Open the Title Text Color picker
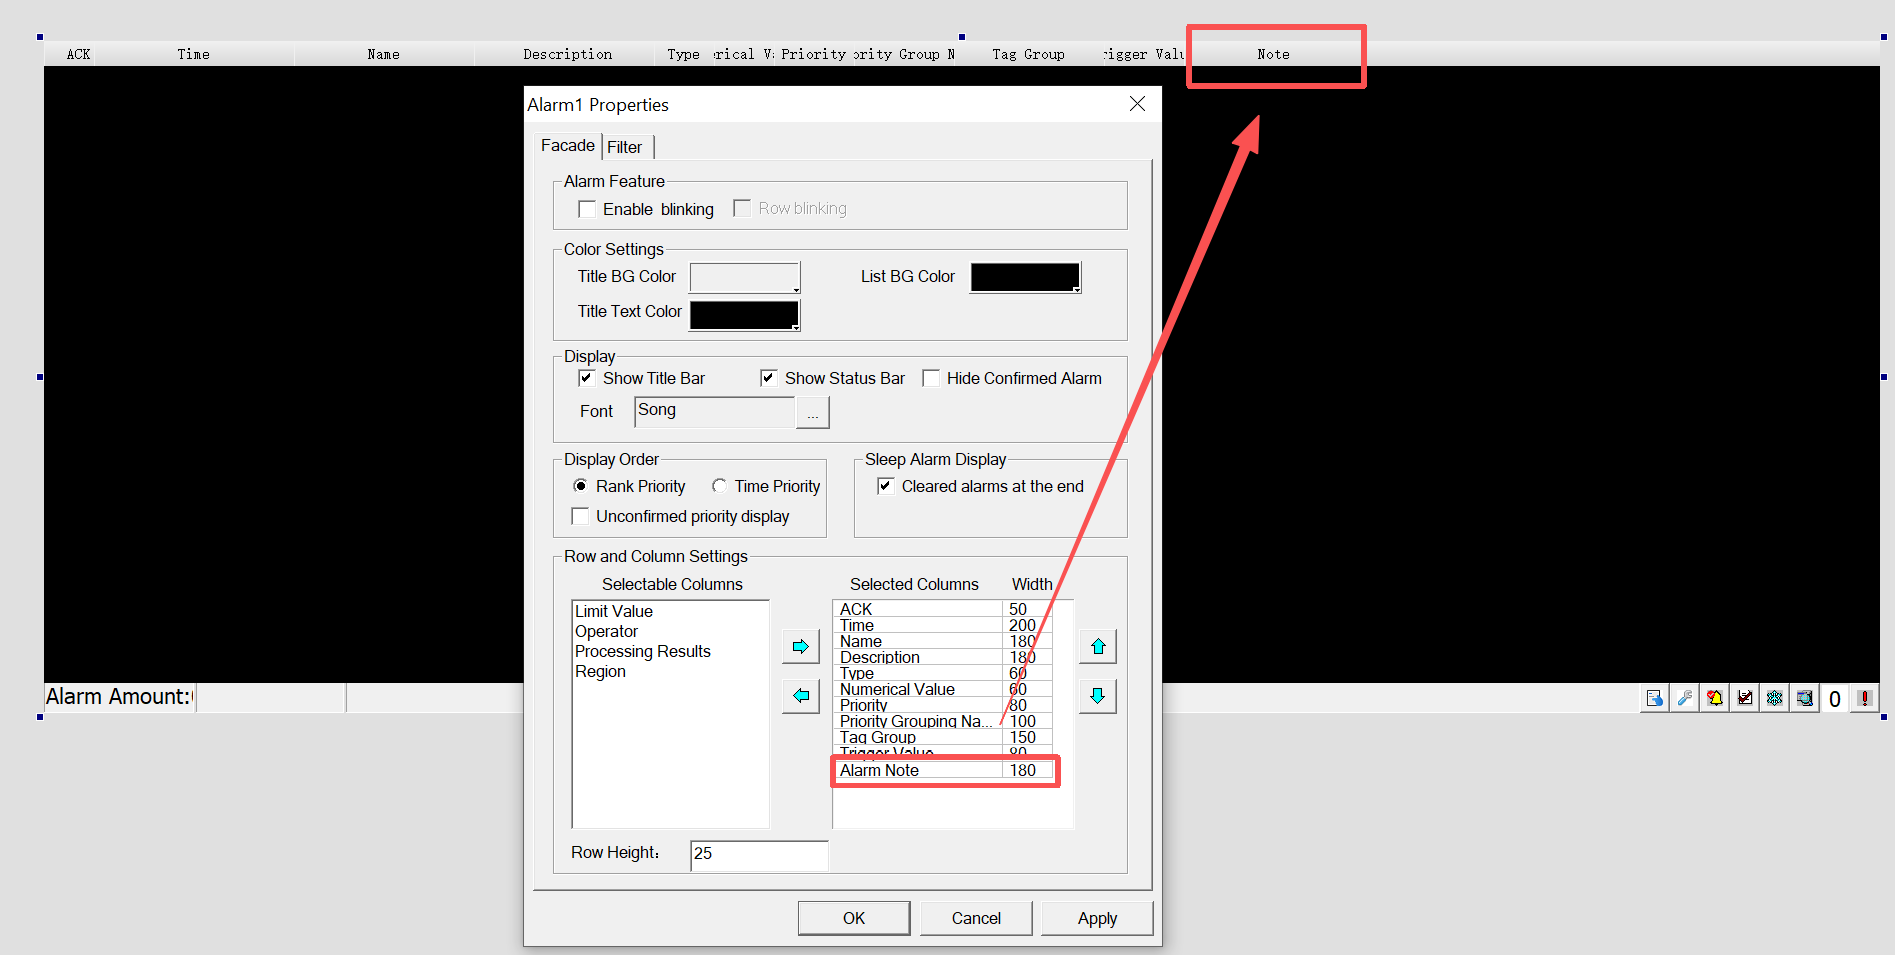The height and width of the screenshot is (955, 1895). [745, 314]
